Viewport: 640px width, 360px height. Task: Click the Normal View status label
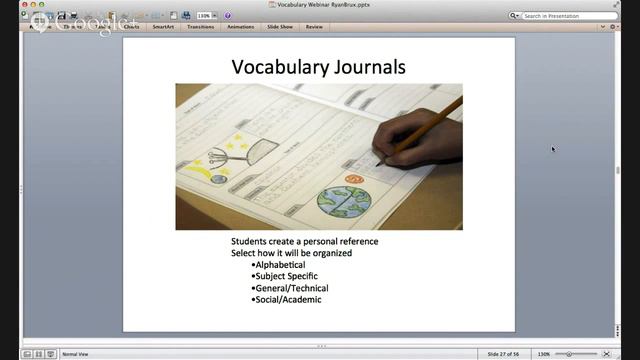coord(75,354)
